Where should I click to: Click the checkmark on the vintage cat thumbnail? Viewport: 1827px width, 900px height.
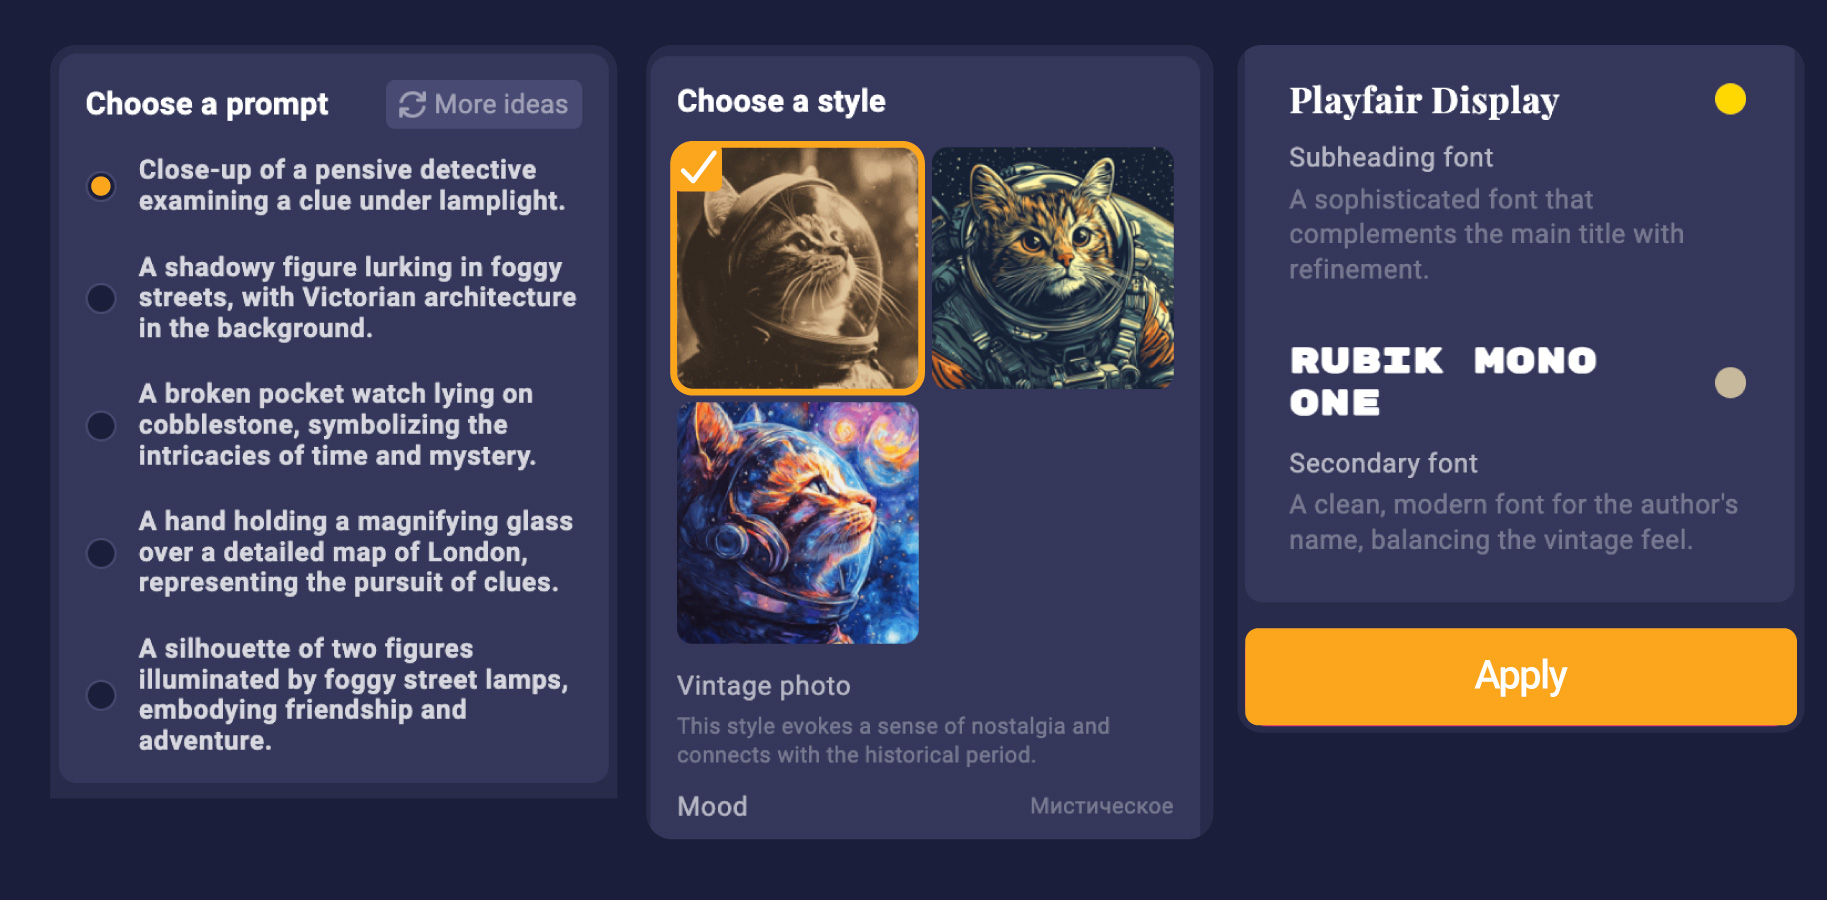click(x=698, y=167)
